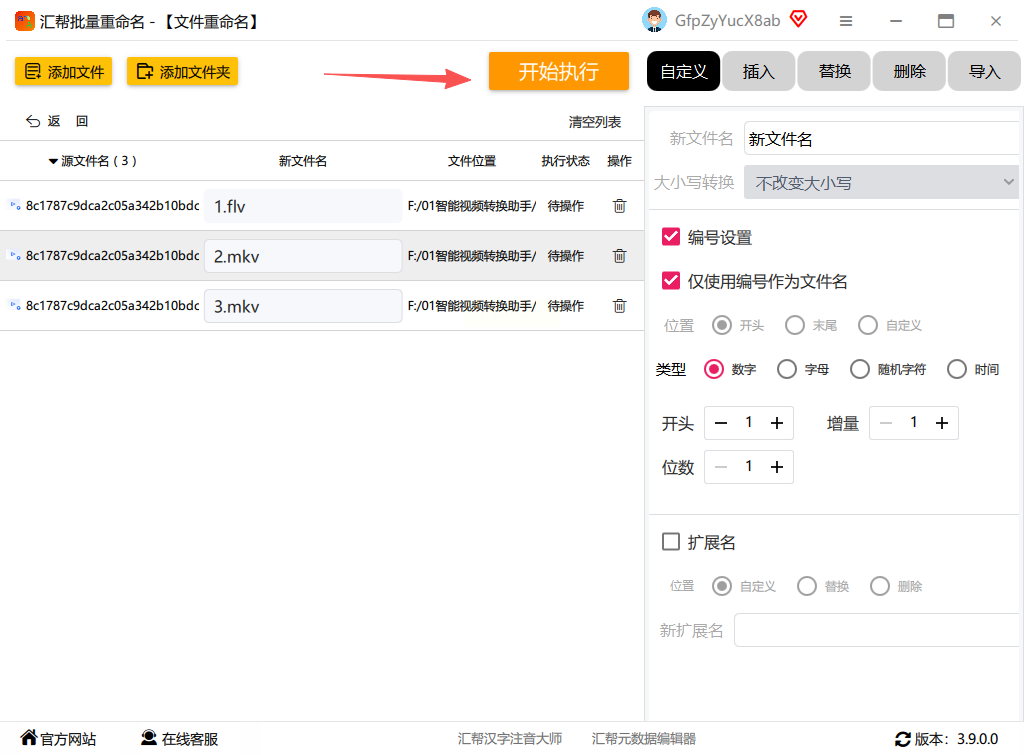The height and width of the screenshot is (755, 1024).
Task: Open the 大小写转换 dropdown
Action: click(x=881, y=183)
